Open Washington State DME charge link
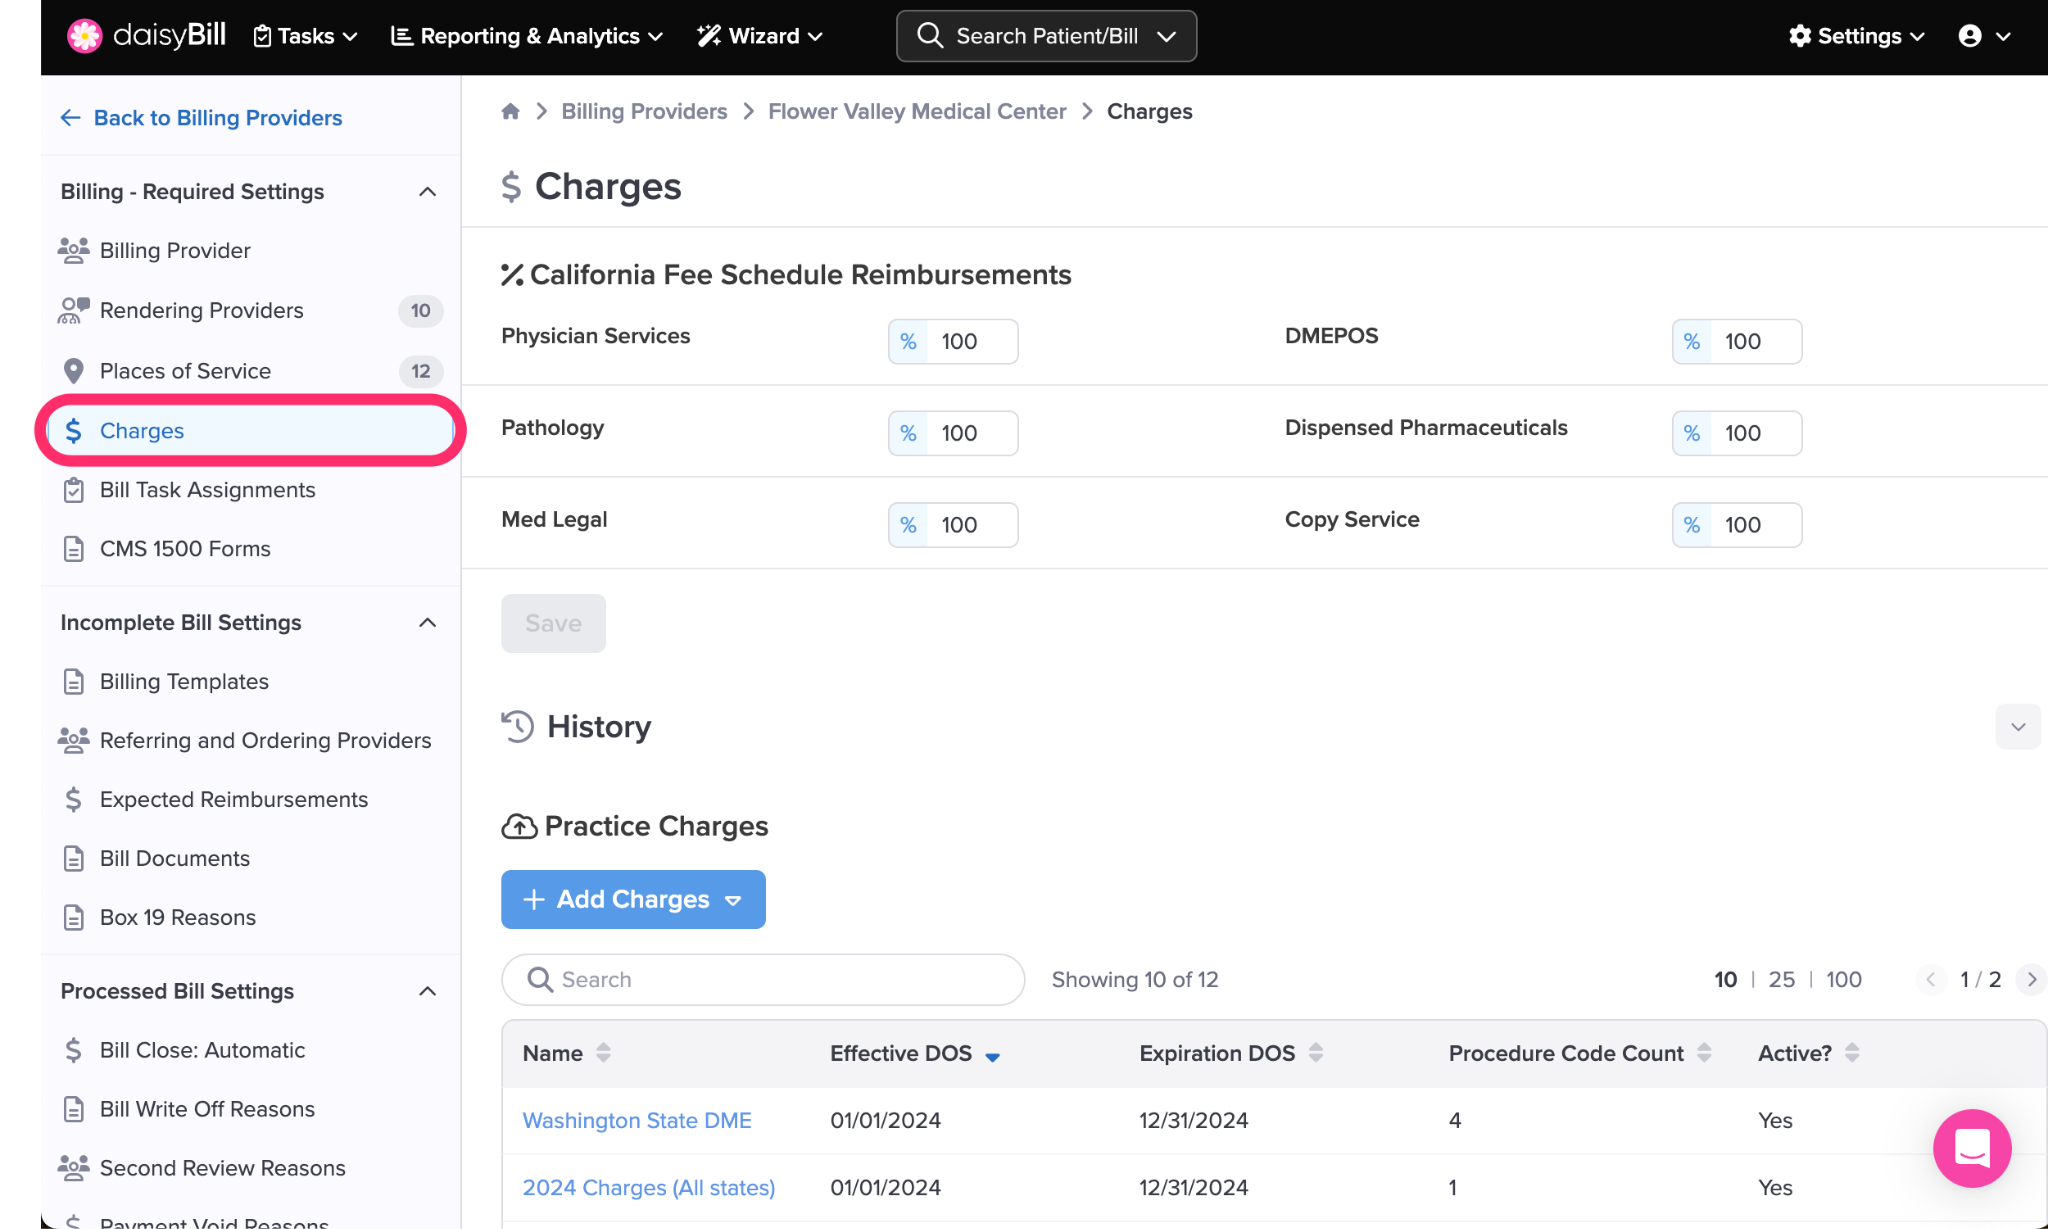This screenshot has width=2048, height=1229. [636, 1120]
